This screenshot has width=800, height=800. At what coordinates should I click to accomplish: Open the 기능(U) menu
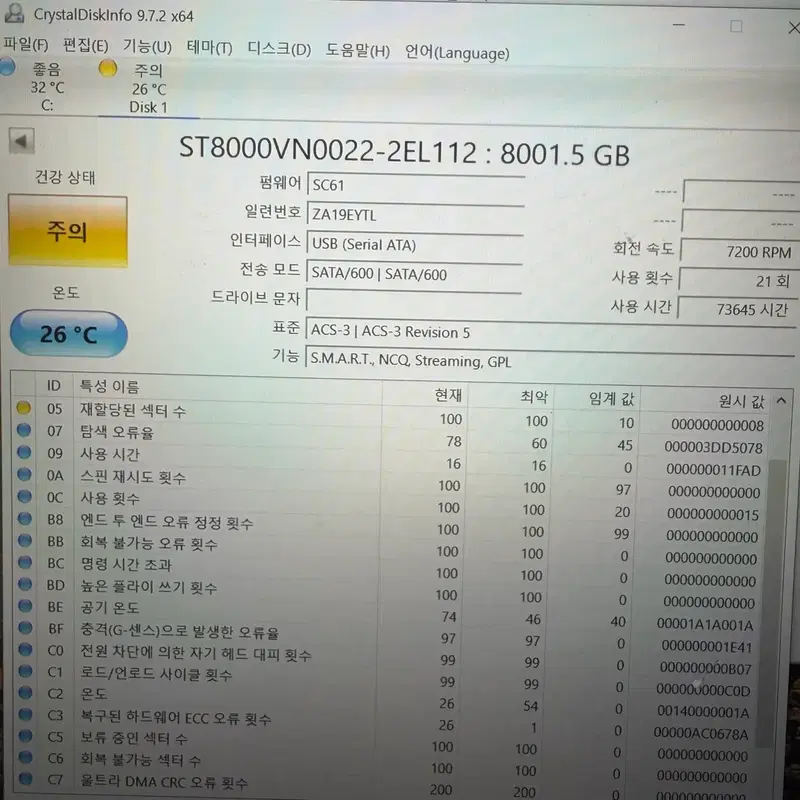147,46
